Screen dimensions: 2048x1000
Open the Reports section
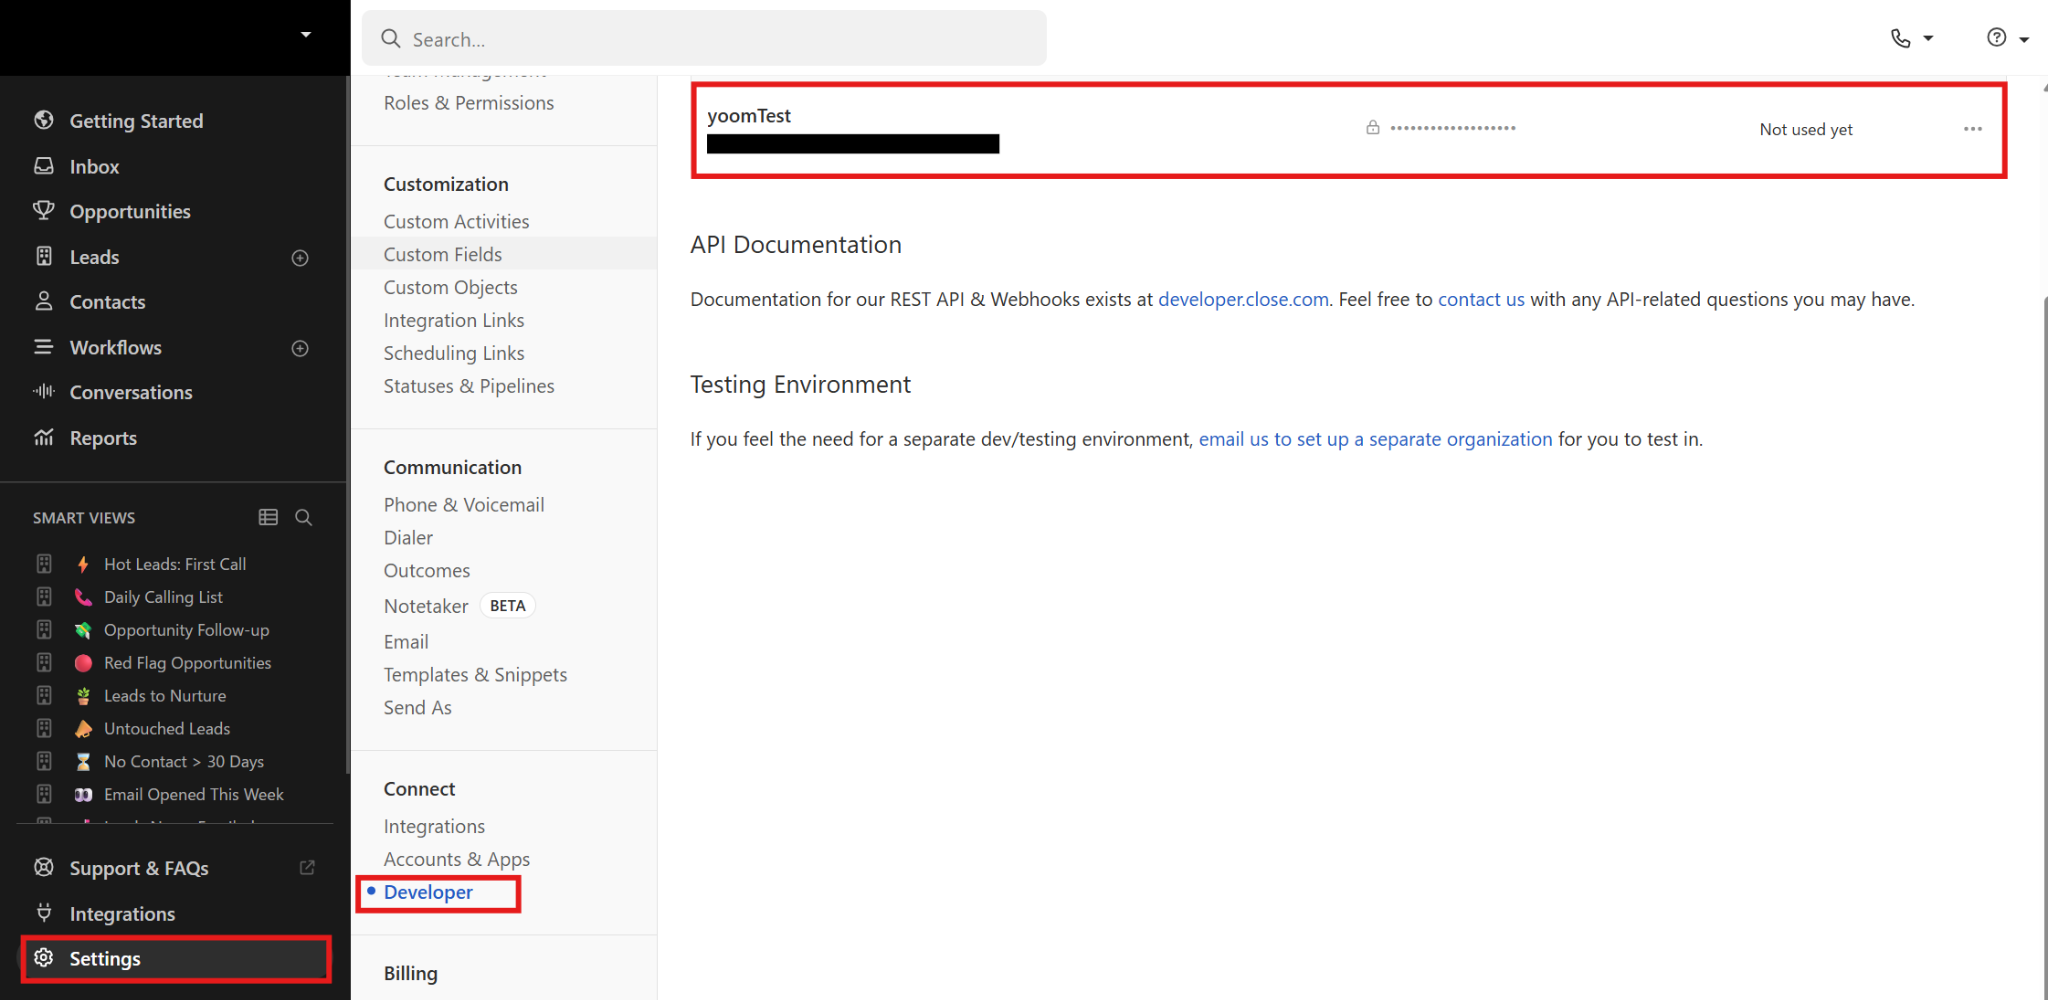point(103,438)
